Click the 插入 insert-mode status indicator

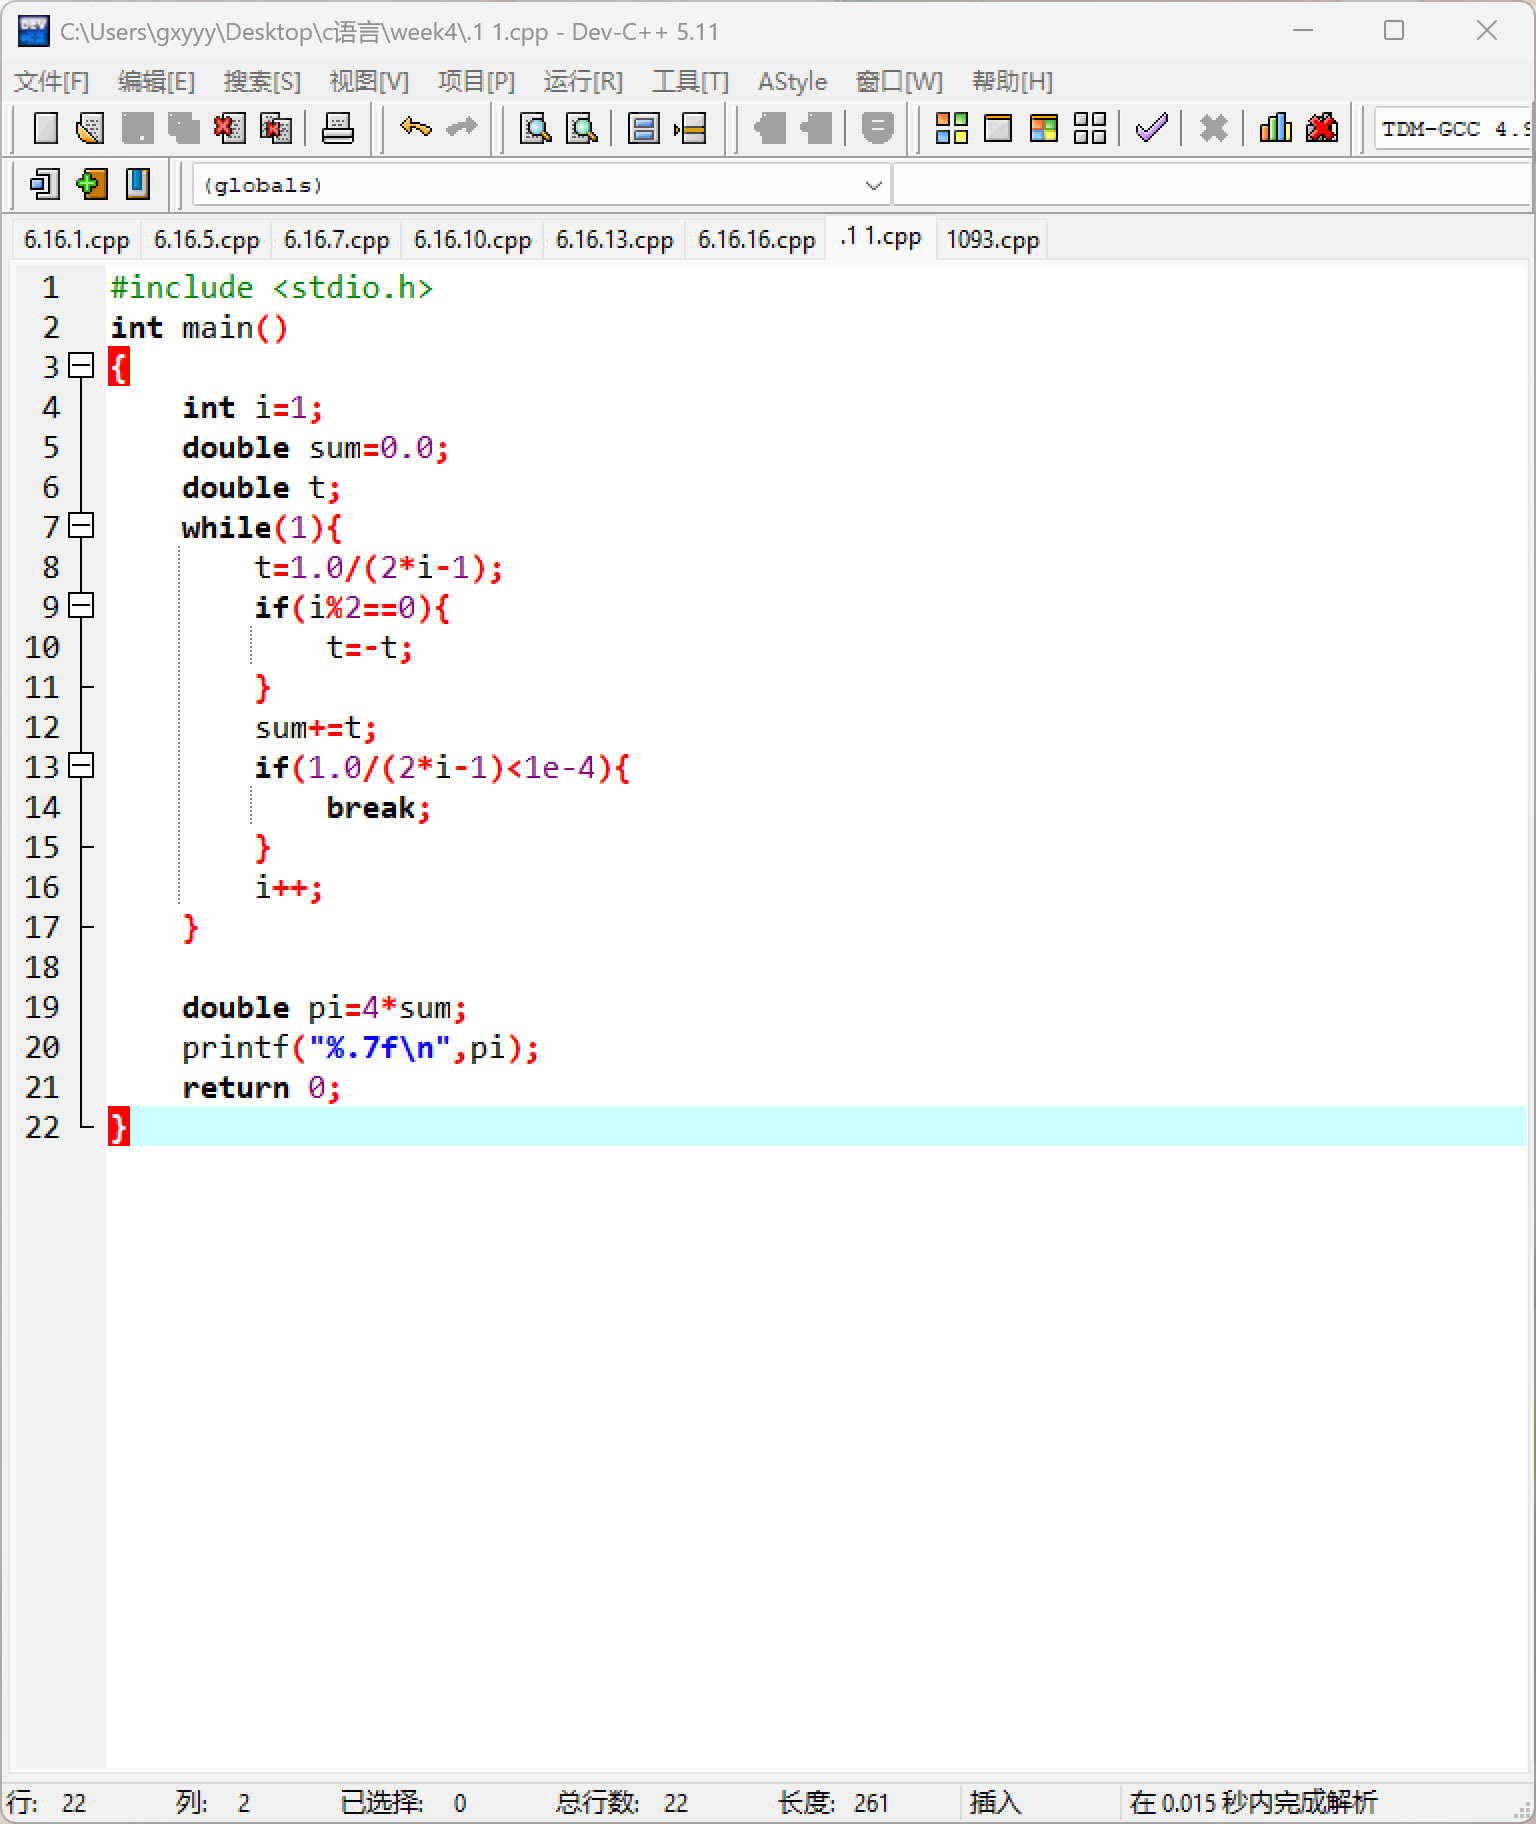tap(995, 1803)
